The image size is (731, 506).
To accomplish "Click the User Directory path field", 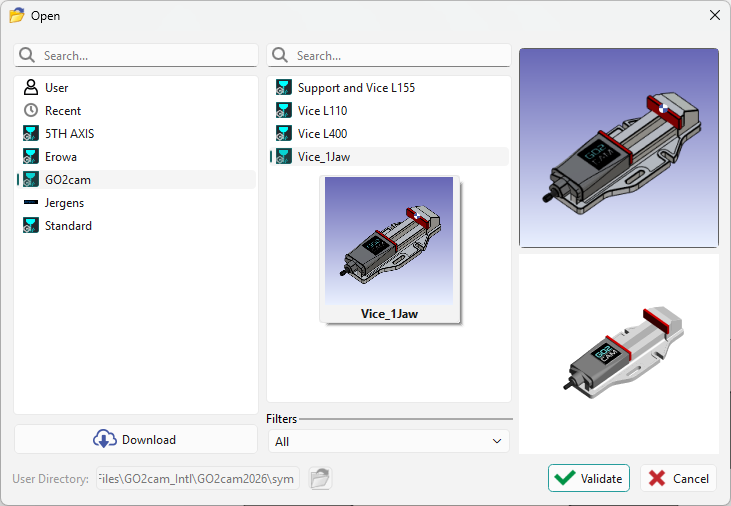I will pos(197,479).
